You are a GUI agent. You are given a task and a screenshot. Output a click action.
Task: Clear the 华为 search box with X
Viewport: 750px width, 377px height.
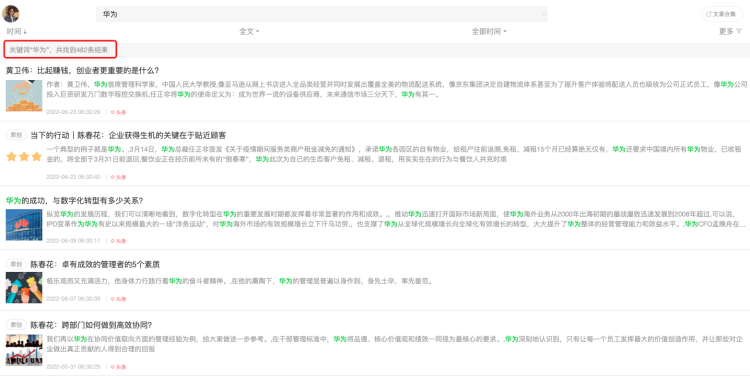click(543, 14)
